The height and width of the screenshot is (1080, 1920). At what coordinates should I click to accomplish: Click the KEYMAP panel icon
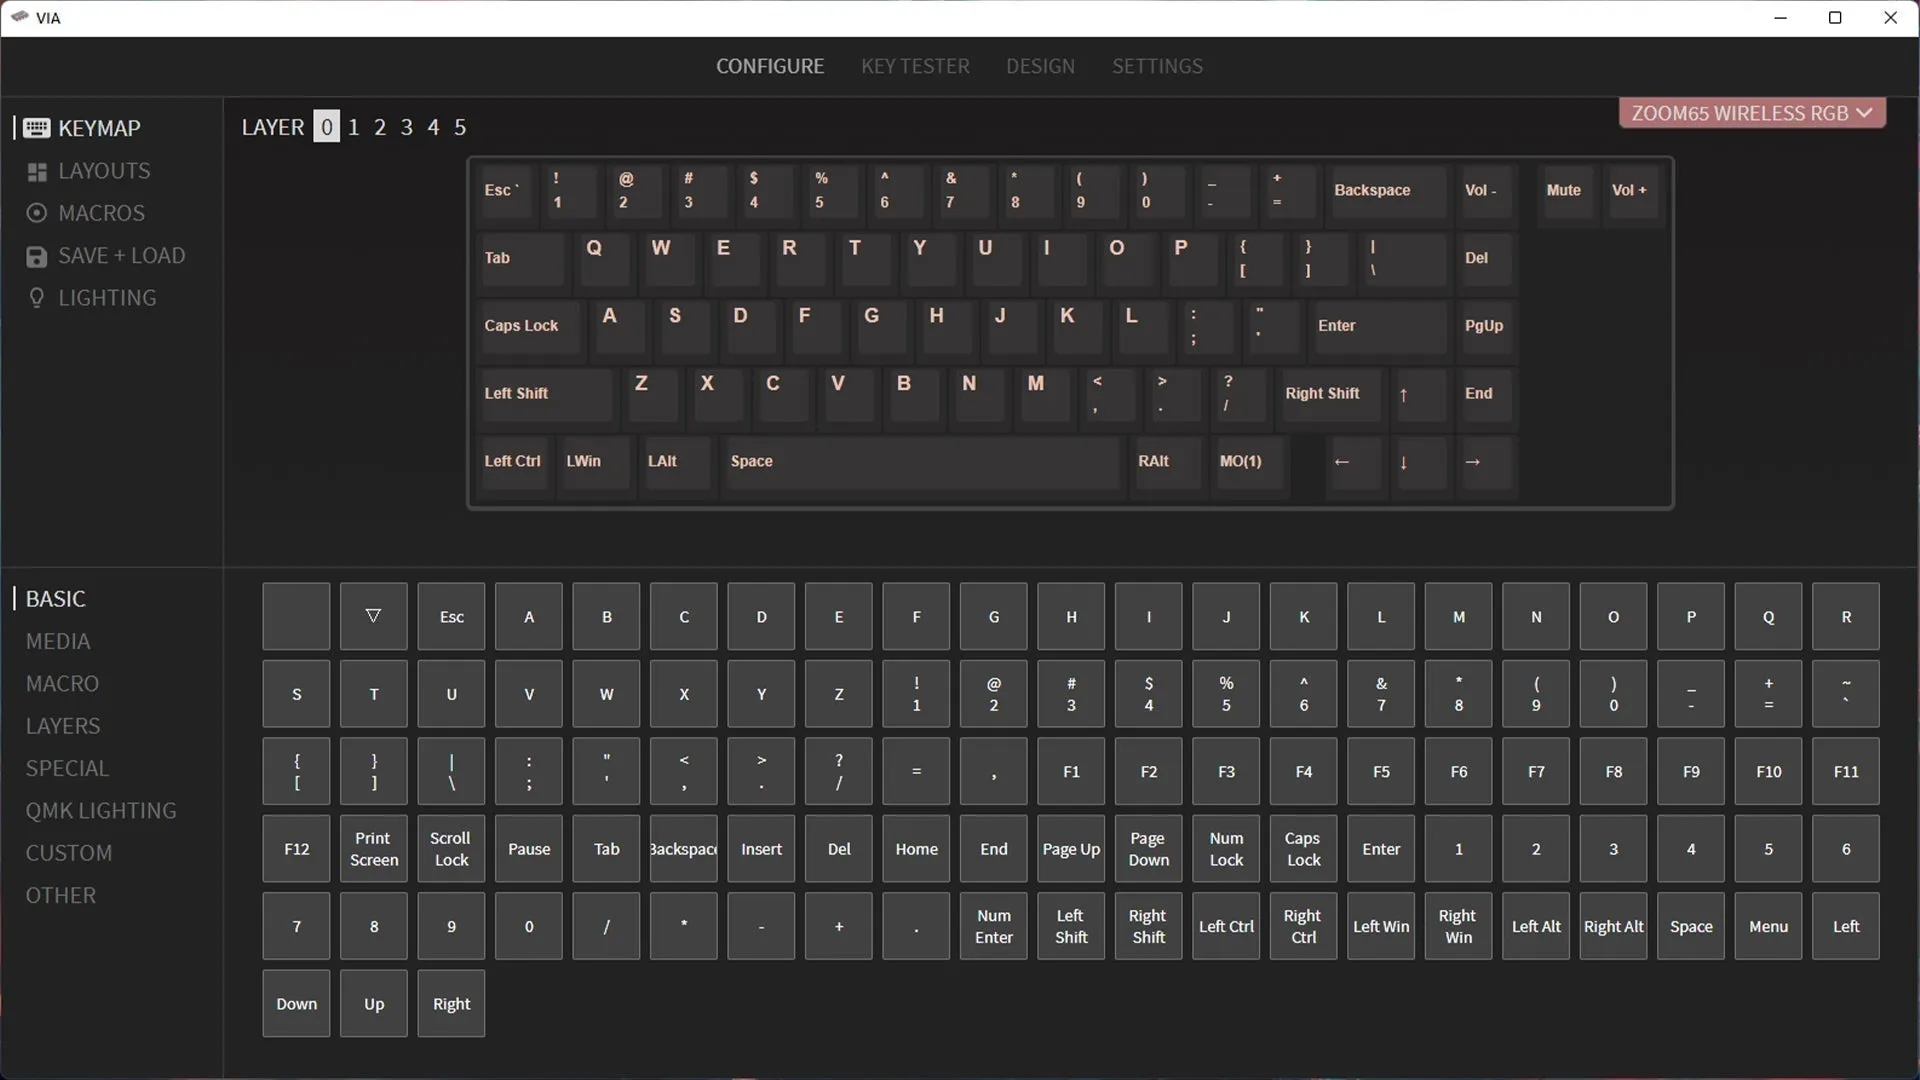coord(36,127)
